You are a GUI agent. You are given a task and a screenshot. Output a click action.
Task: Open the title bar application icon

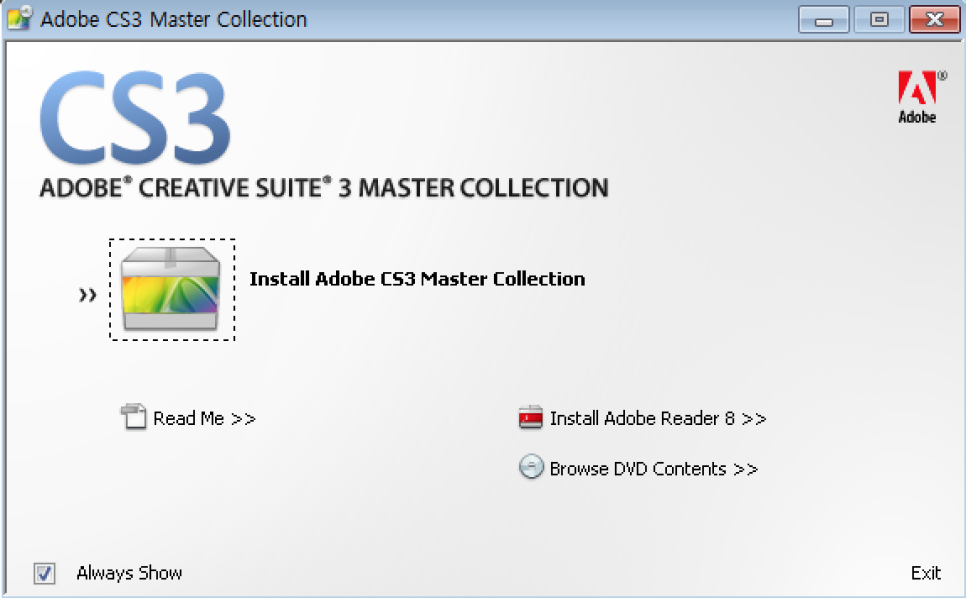point(20,19)
